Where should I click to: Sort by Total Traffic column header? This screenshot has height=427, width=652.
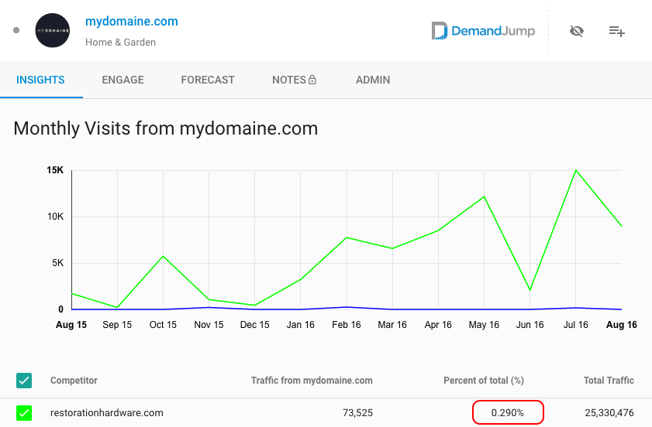pos(609,380)
